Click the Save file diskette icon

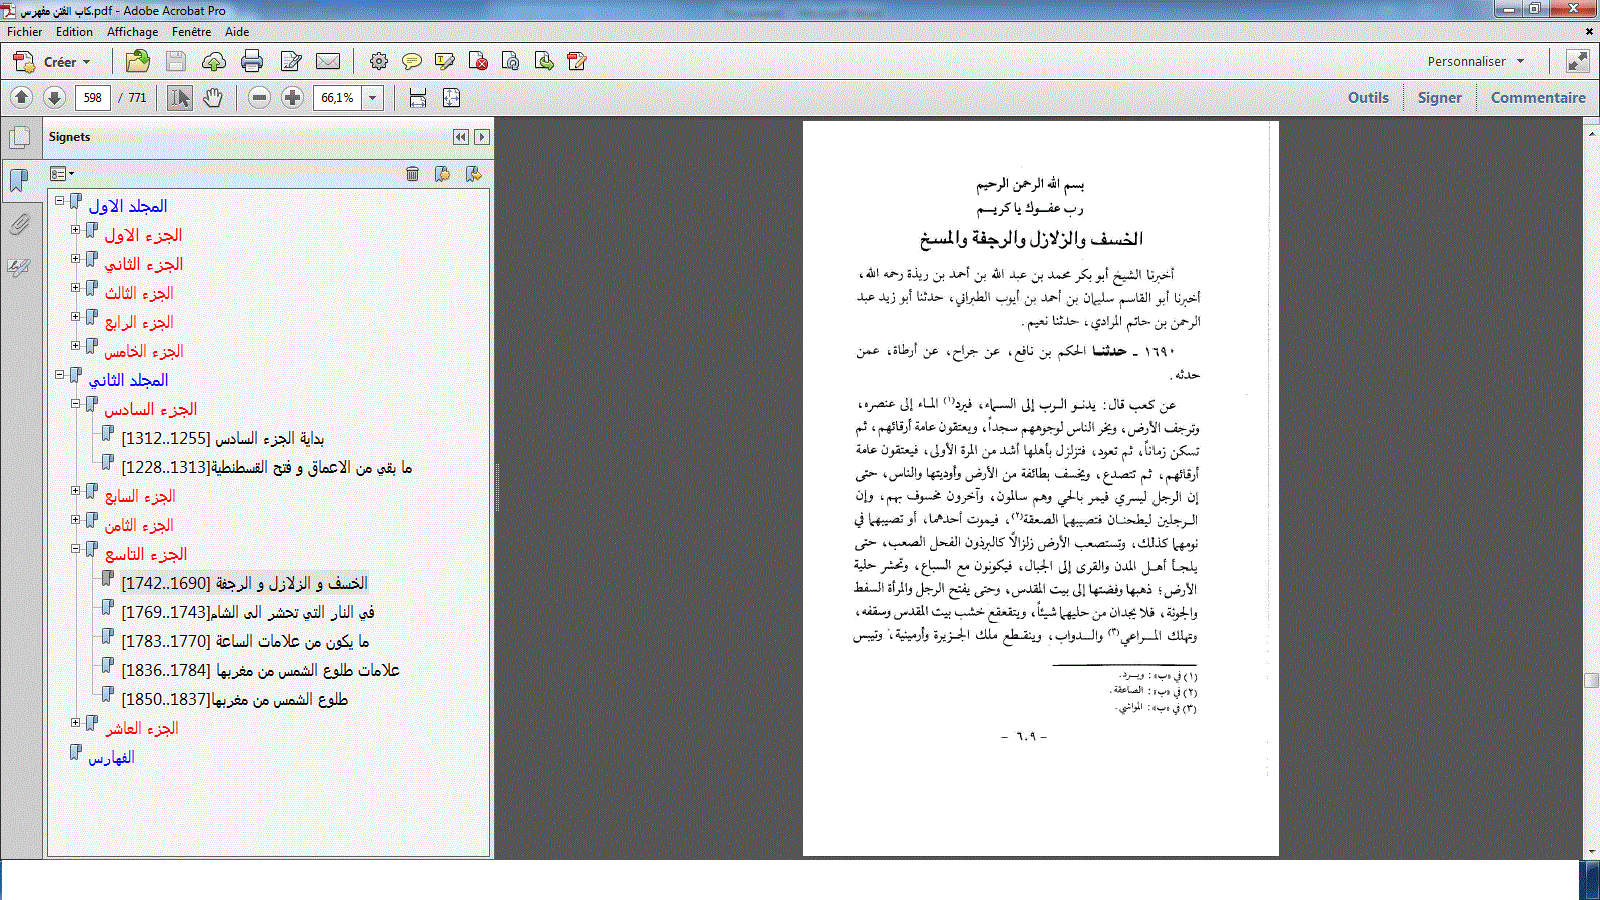pyautogui.click(x=176, y=62)
